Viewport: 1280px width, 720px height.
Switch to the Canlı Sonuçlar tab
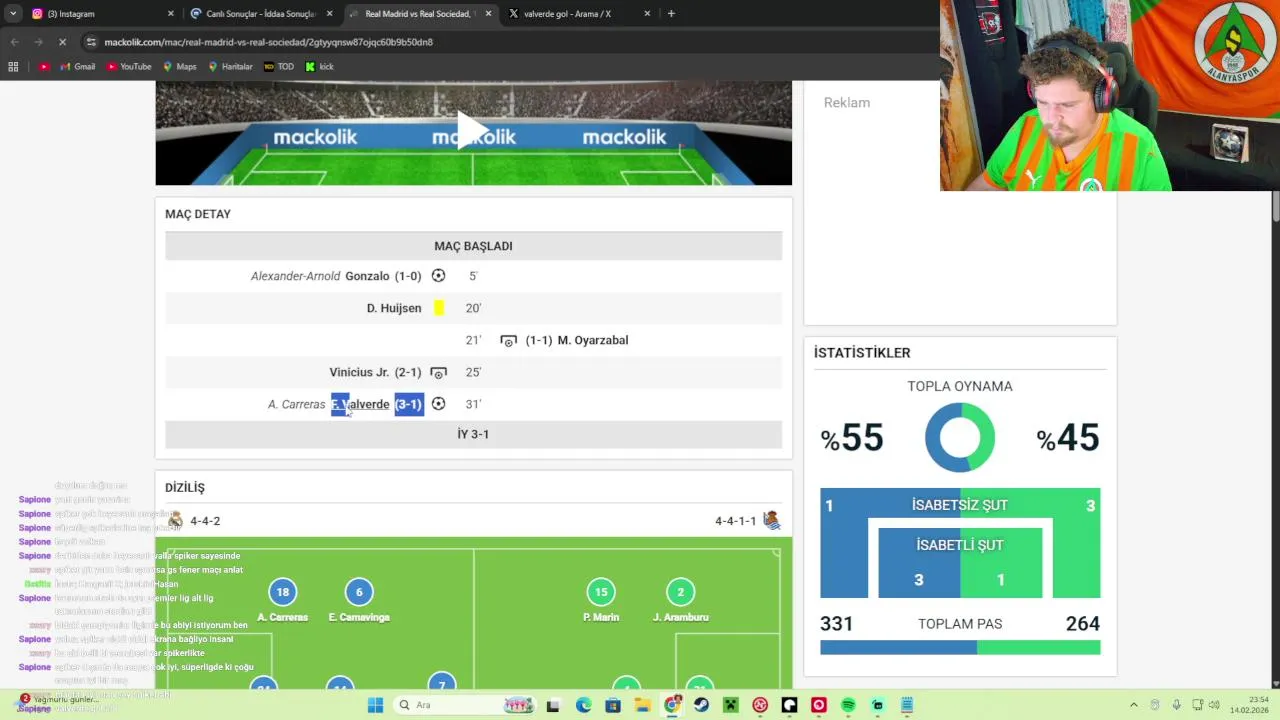point(260,14)
